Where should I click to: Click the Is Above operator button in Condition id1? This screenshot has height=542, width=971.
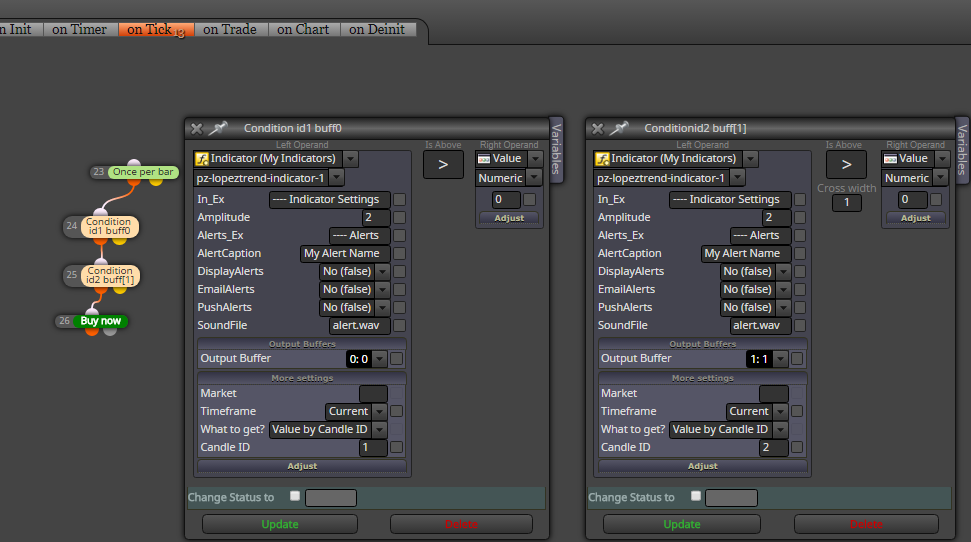pyautogui.click(x=443, y=165)
